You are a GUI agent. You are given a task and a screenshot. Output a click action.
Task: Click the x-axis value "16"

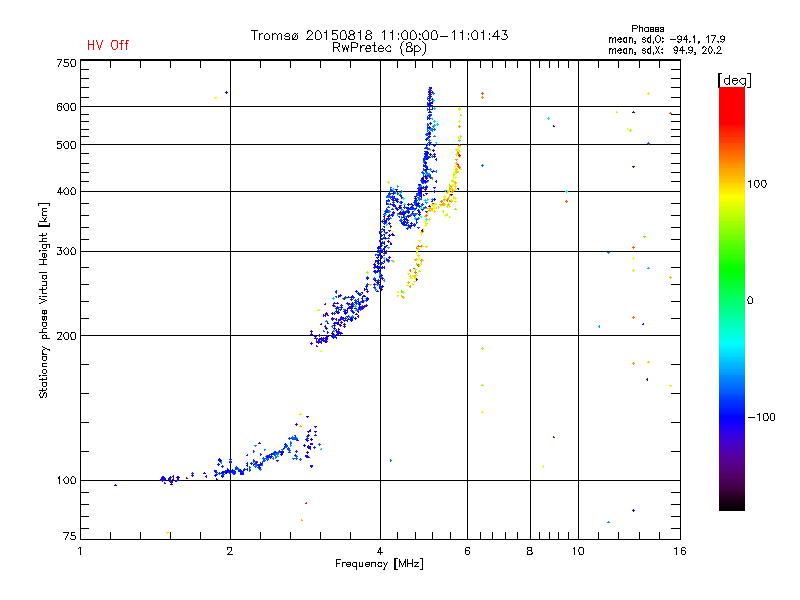click(680, 551)
